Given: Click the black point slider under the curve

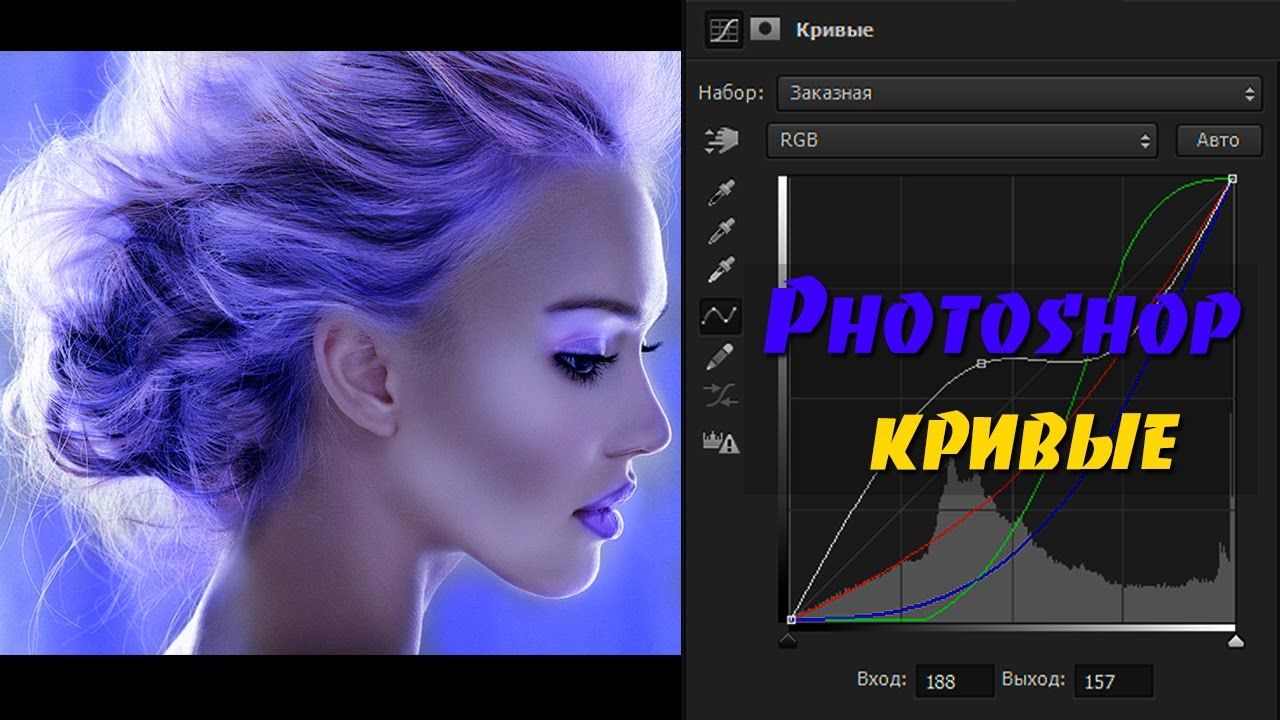Looking at the screenshot, I should tap(788, 640).
